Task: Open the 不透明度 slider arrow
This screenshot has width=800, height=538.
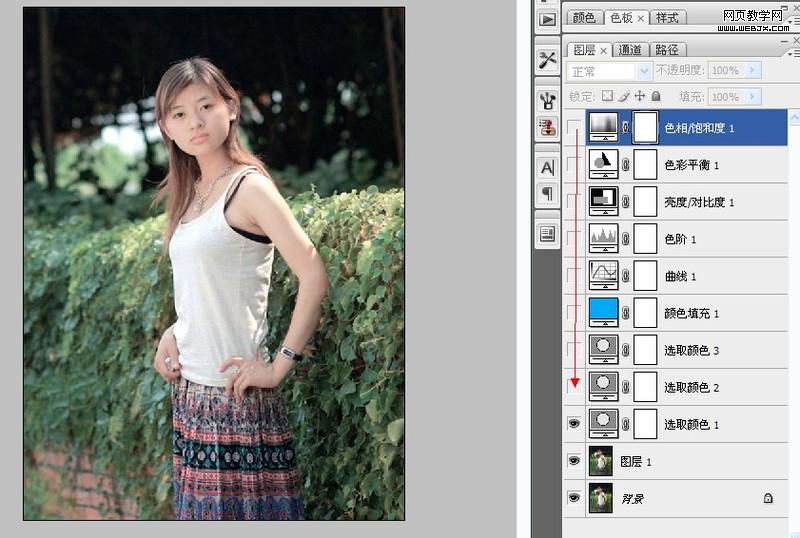Action: (752, 70)
